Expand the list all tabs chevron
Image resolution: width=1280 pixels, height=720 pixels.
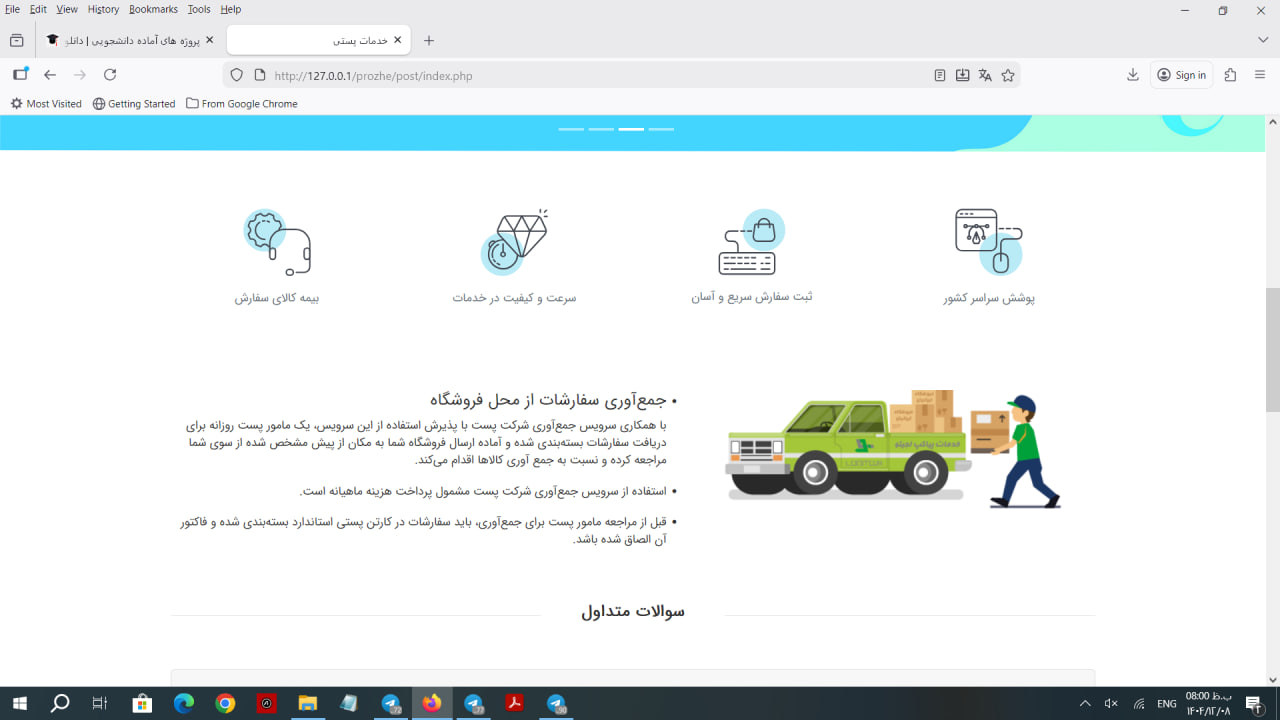coord(1263,40)
